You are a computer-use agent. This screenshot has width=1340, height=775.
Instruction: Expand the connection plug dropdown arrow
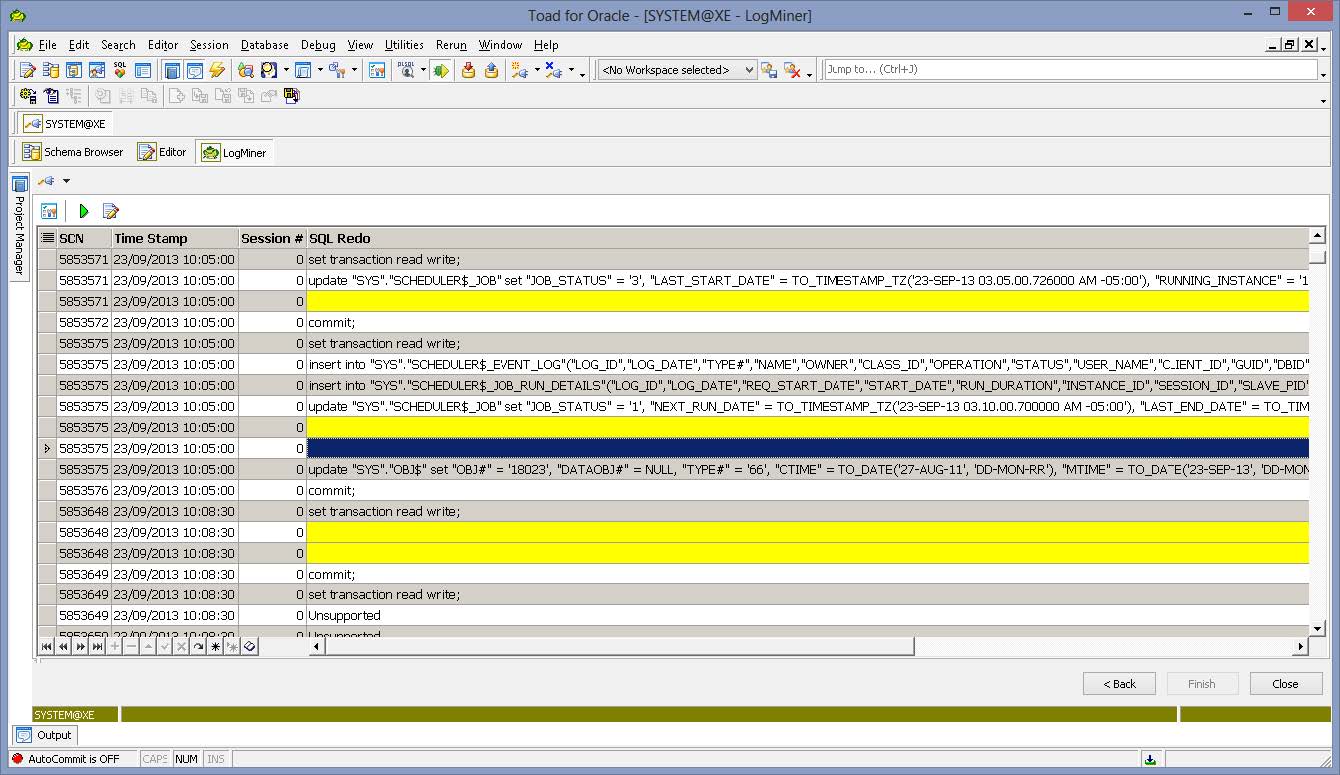tap(66, 181)
